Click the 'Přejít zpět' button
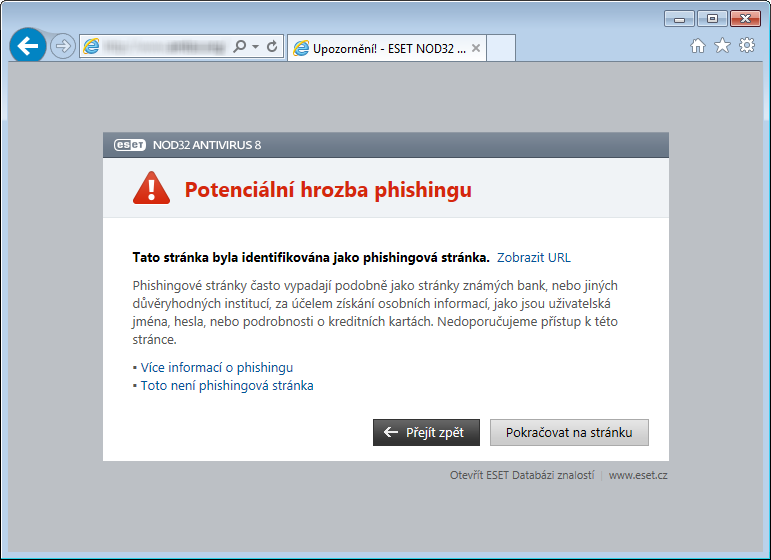The height and width of the screenshot is (560, 771). pyautogui.click(x=426, y=433)
